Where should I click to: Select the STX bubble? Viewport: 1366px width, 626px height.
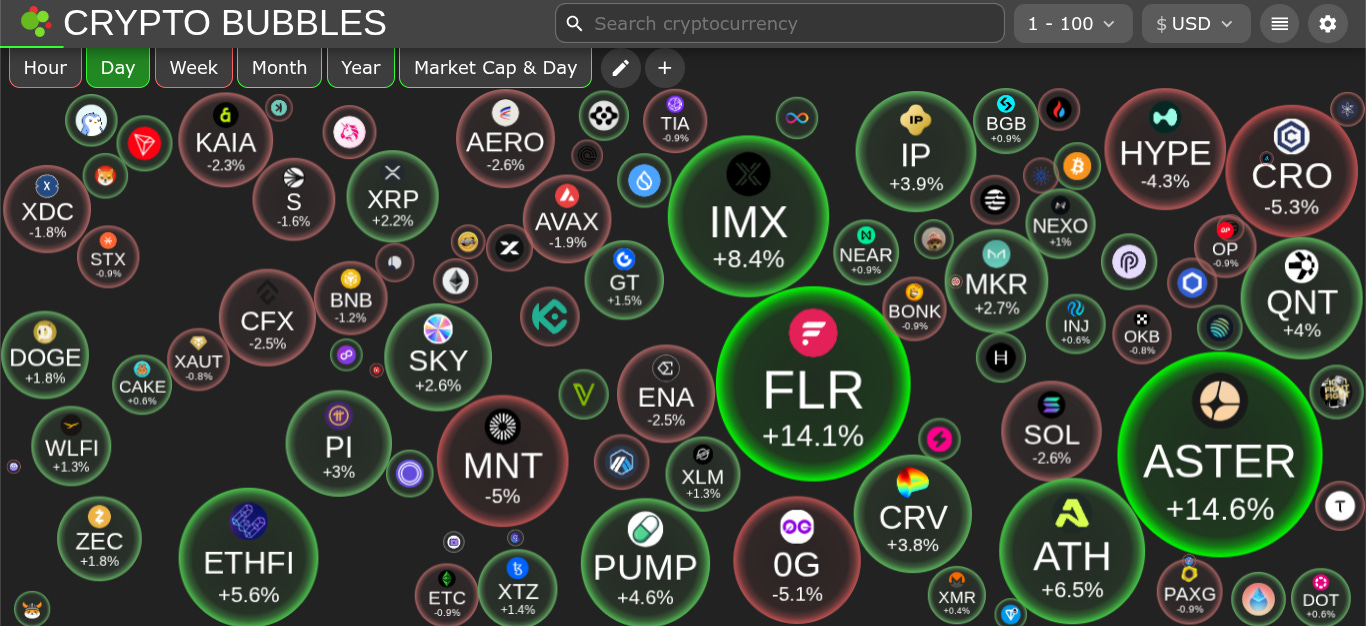click(108, 258)
